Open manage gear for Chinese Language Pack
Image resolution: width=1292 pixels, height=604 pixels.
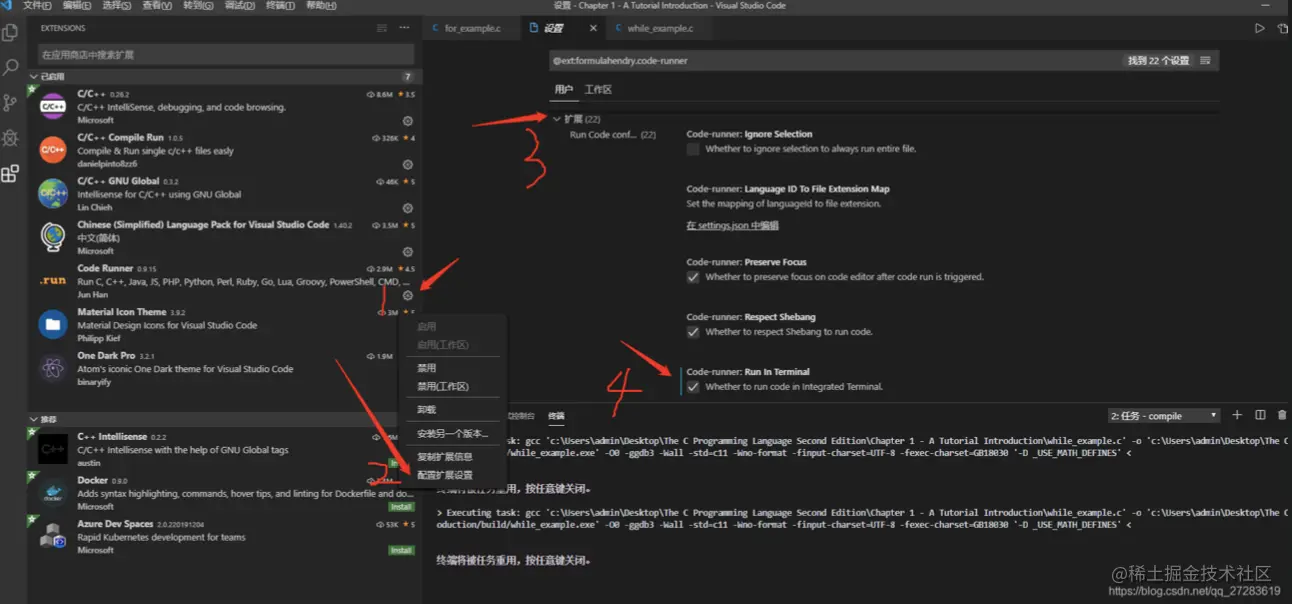pyautogui.click(x=407, y=252)
